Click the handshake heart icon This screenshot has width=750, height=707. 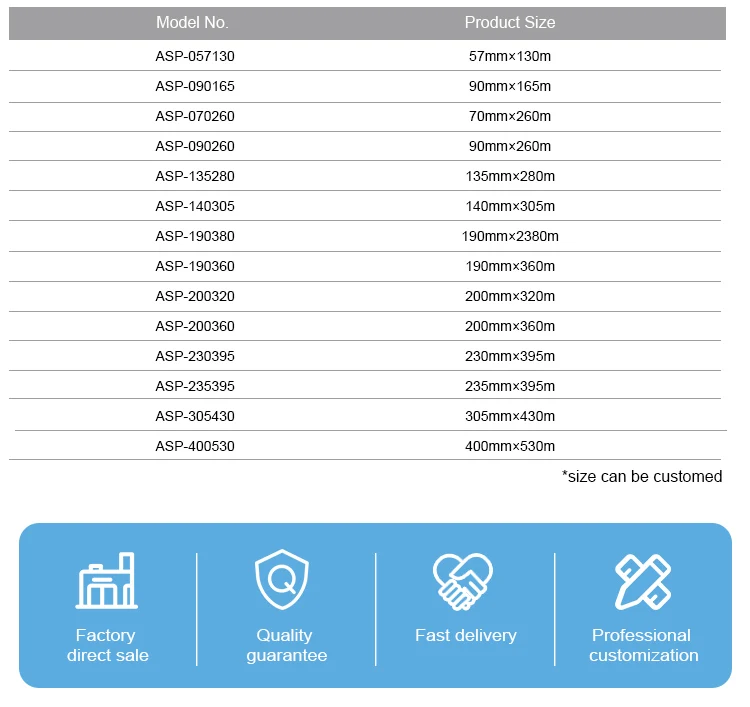coord(463,582)
